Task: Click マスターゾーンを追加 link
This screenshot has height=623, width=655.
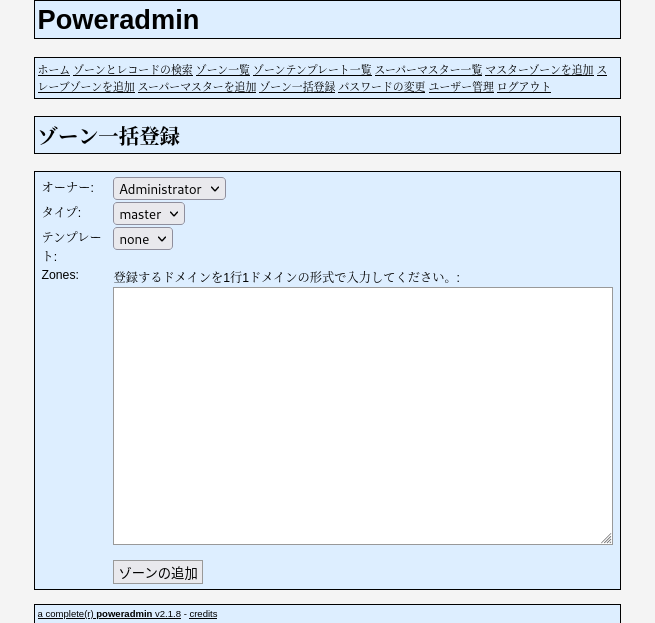Action: tap(539, 69)
